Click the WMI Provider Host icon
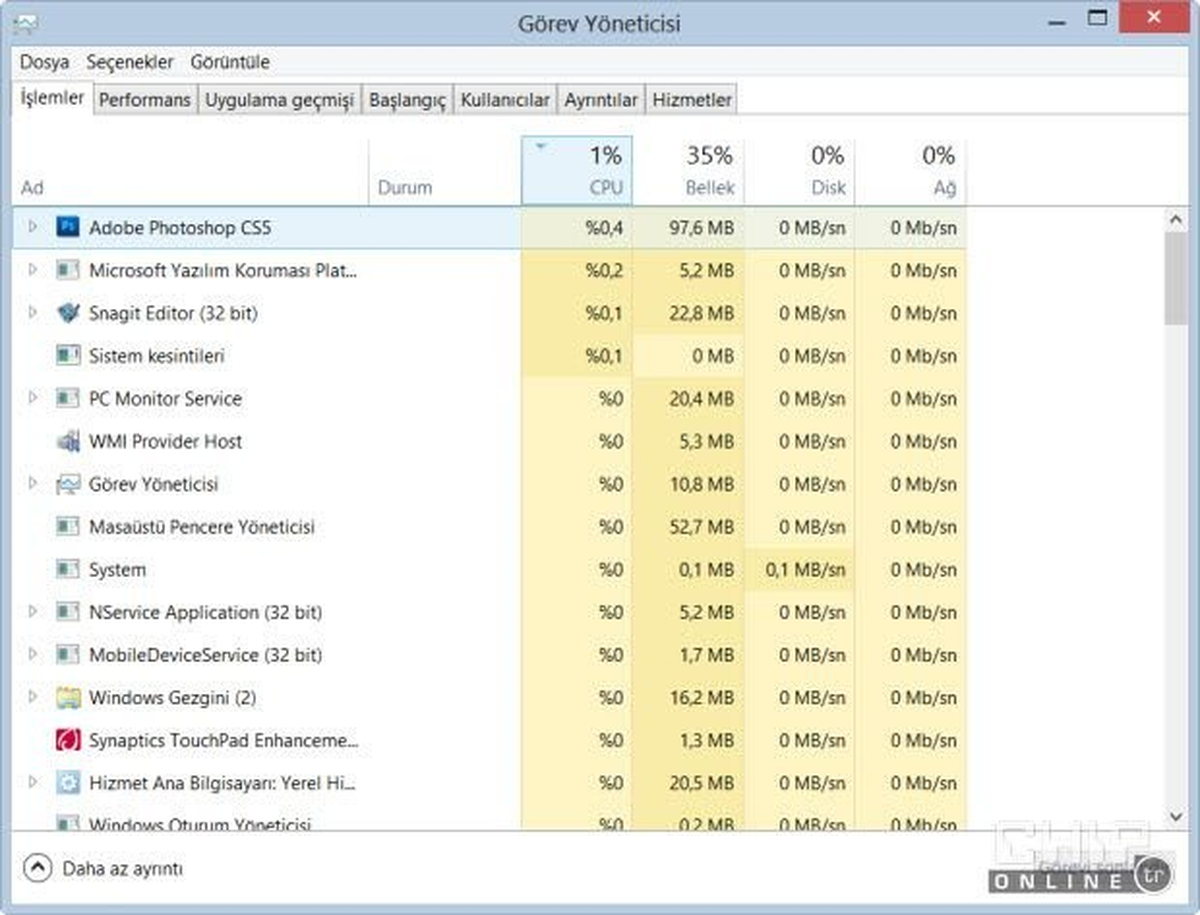 click(68, 441)
